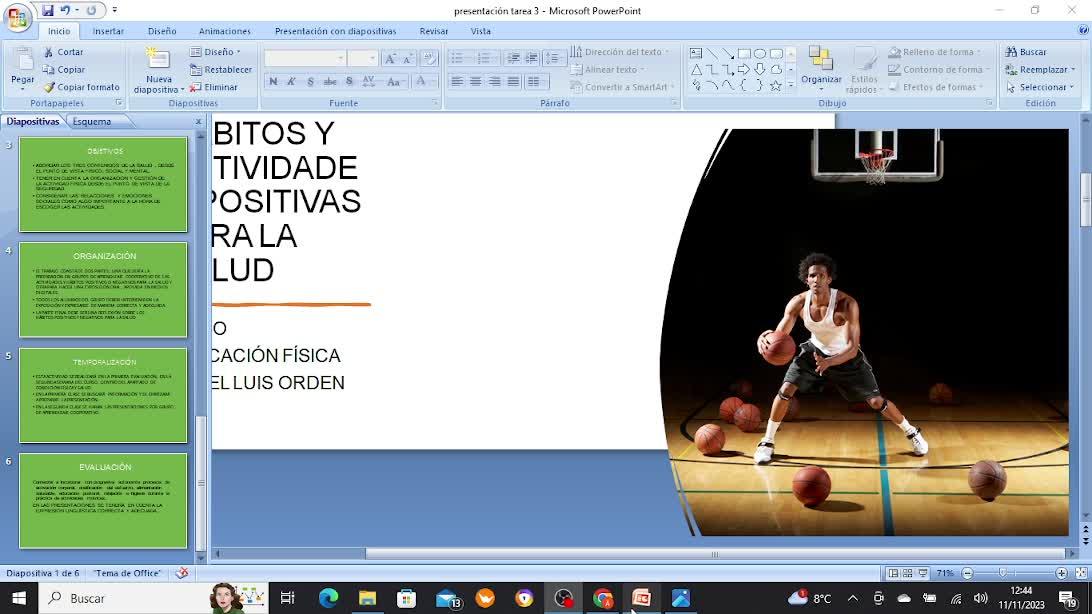Image resolution: width=1092 pixels, height=614 pixels.
Task: Fit slide to window icon
Action: coord(1081,573)
